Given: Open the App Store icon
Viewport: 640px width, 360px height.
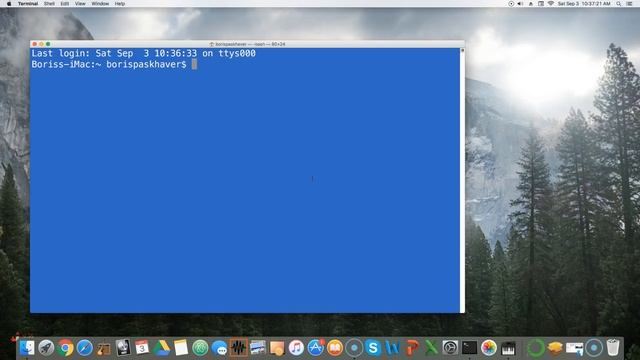Looking at the screenshot, I should tap(316, 348).
